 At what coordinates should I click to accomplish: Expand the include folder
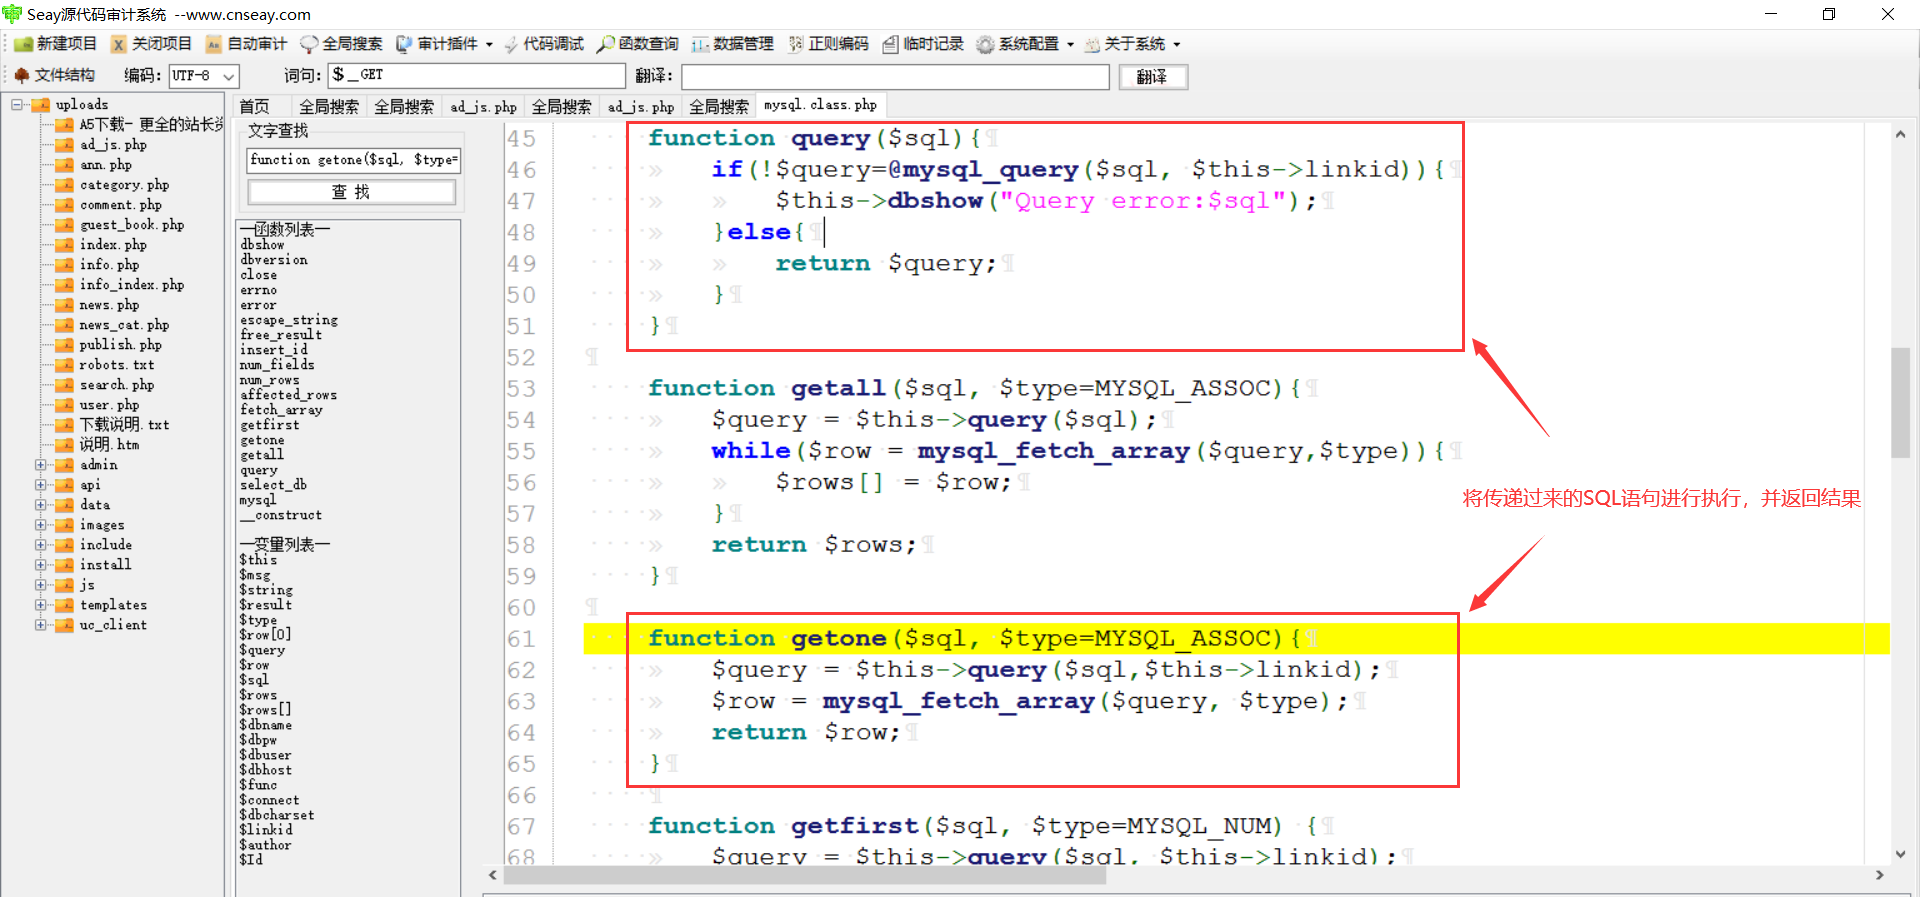pyautogui.click(x=41, y=545)
